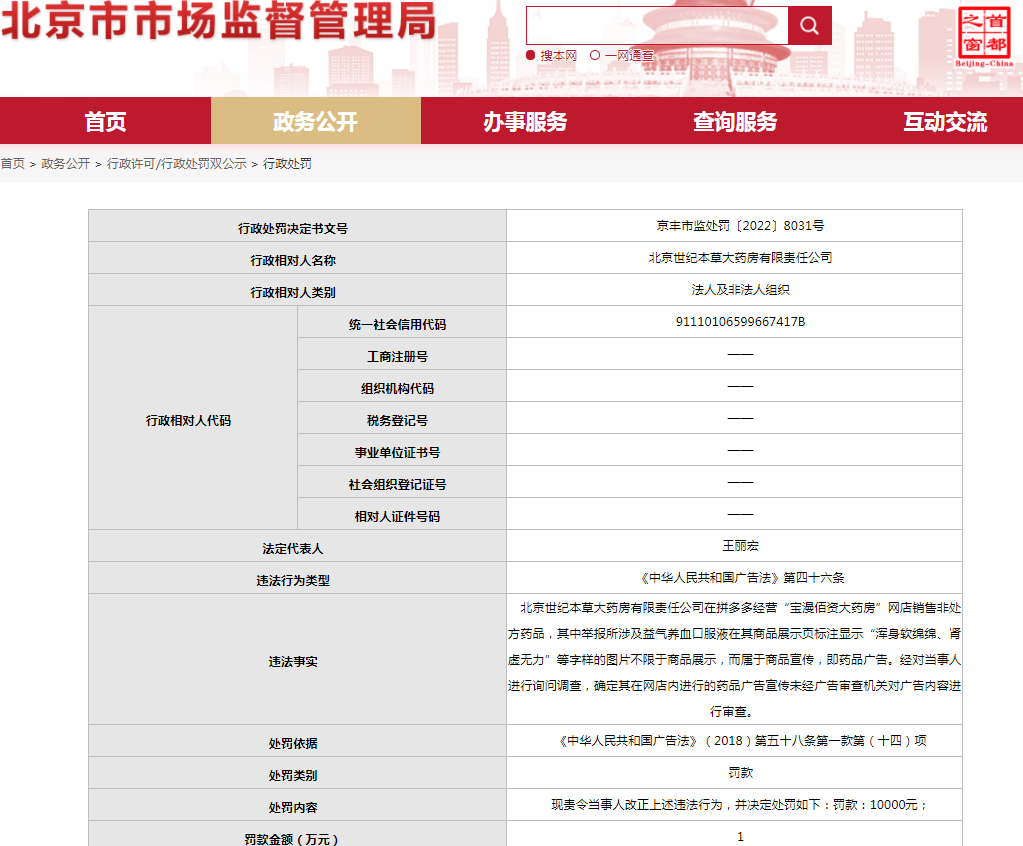The image size is (1023, 846).
Task: Click the decision number 京丰市监处罚〔2022〕8031号
Action: tap(740, 226)
